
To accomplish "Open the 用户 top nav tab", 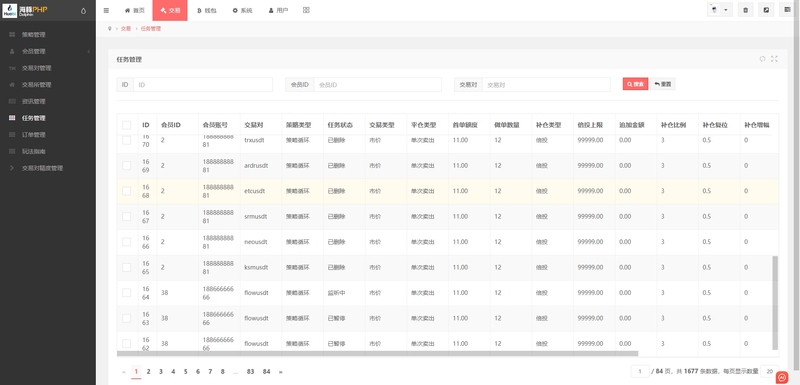I will click(x=279, y=10).
